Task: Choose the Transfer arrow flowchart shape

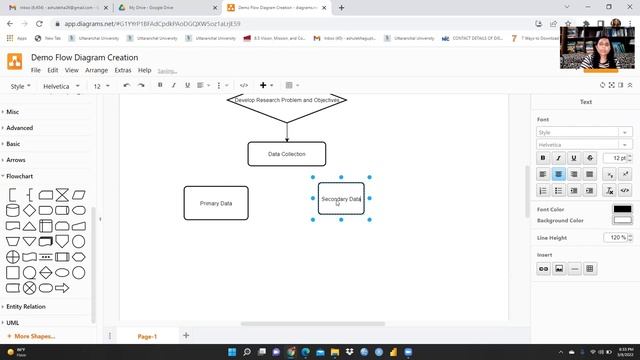Action: 62,288
